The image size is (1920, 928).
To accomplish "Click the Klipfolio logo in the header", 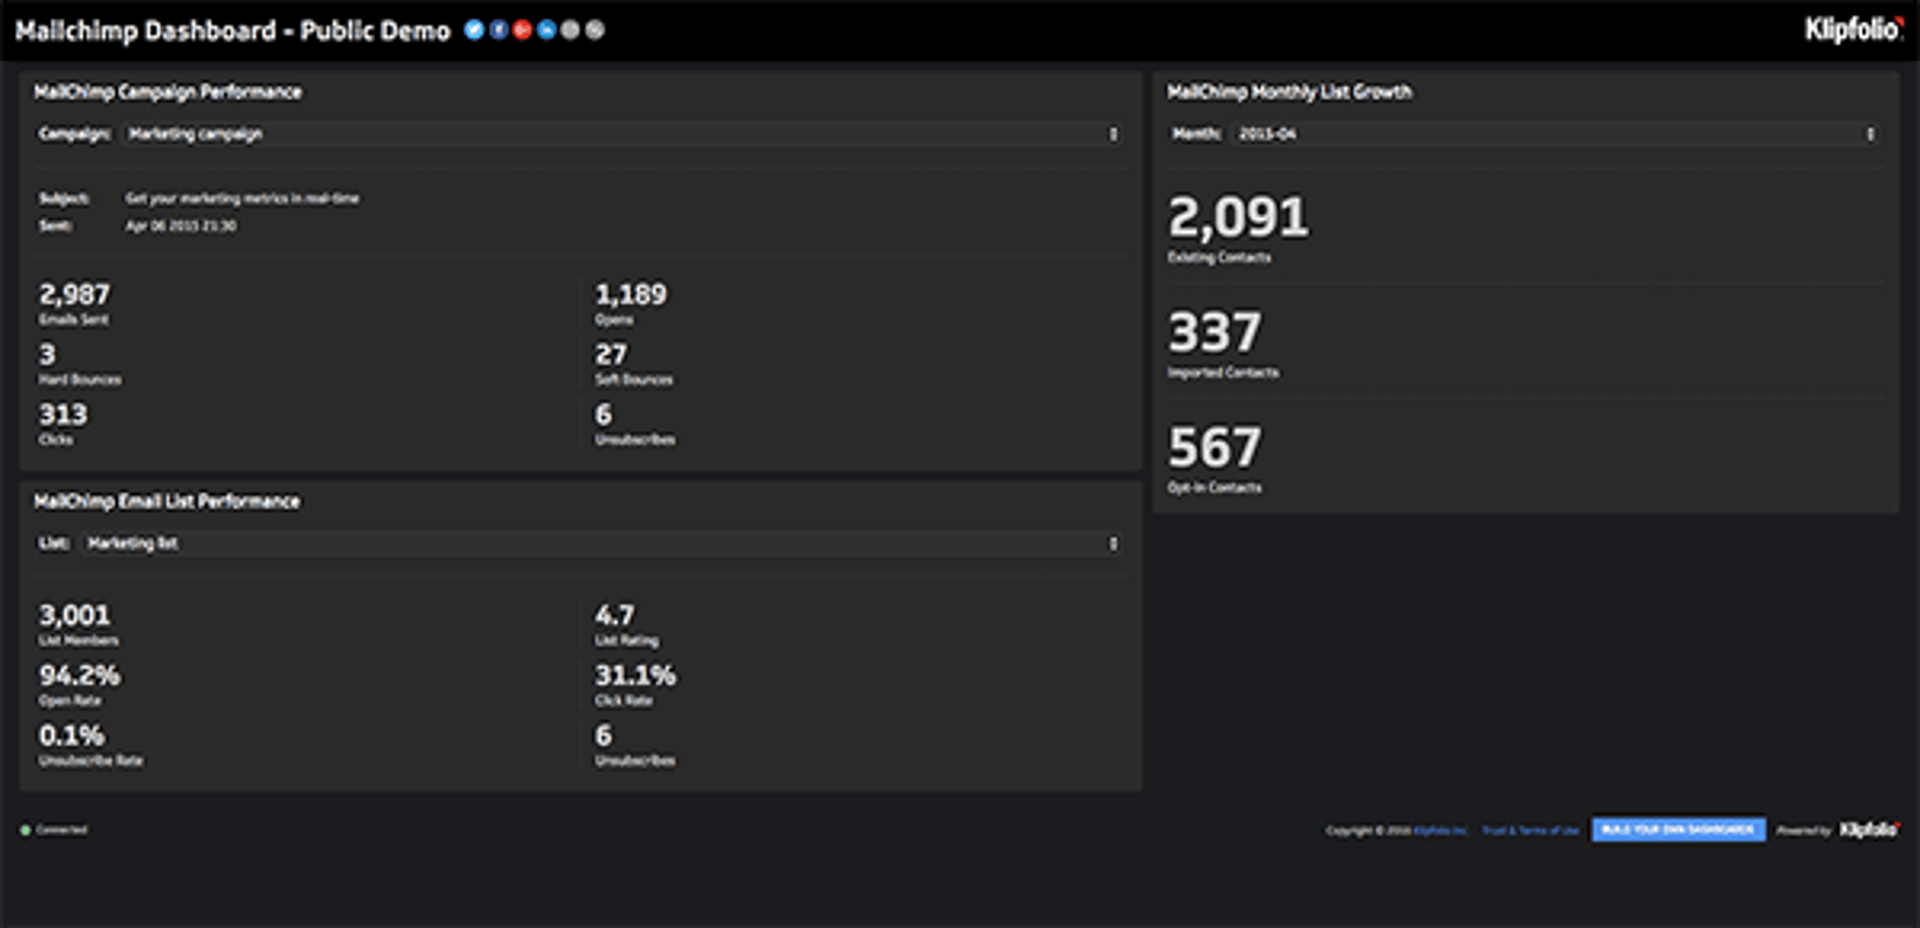I will (1853, 30).
